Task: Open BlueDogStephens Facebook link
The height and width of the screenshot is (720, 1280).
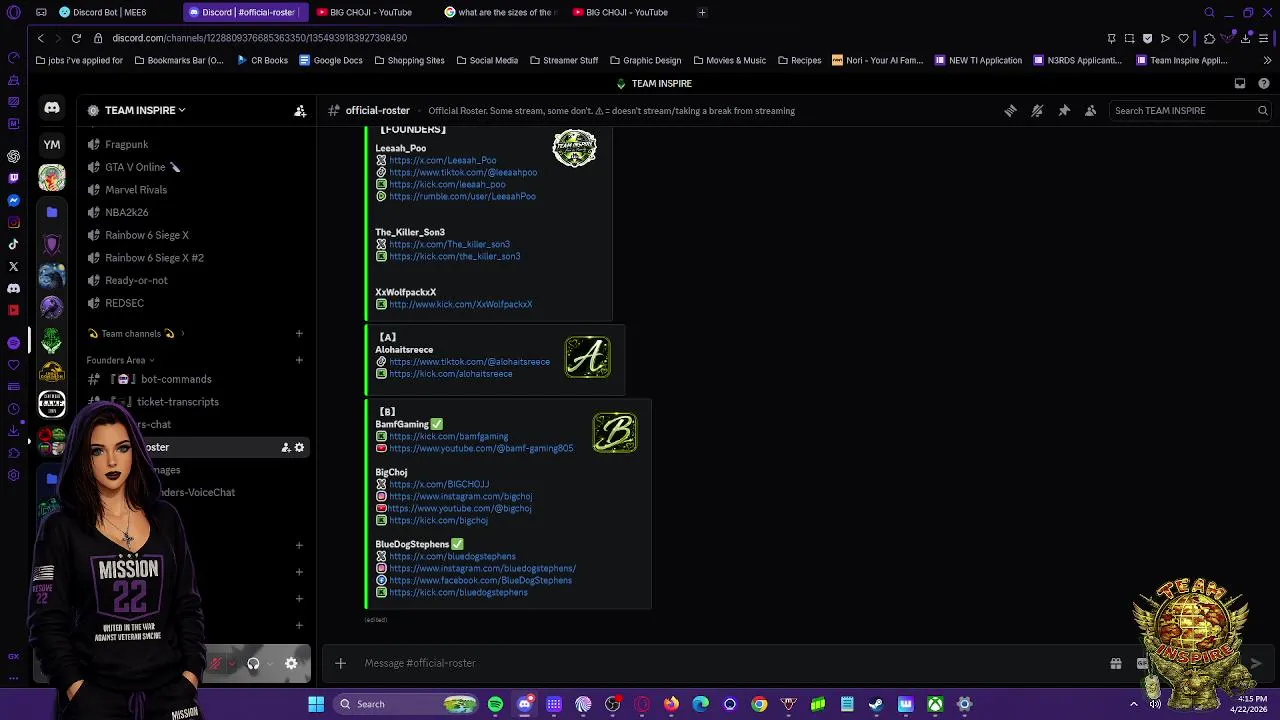Action: pyautogui.click(x=481, y=580)
